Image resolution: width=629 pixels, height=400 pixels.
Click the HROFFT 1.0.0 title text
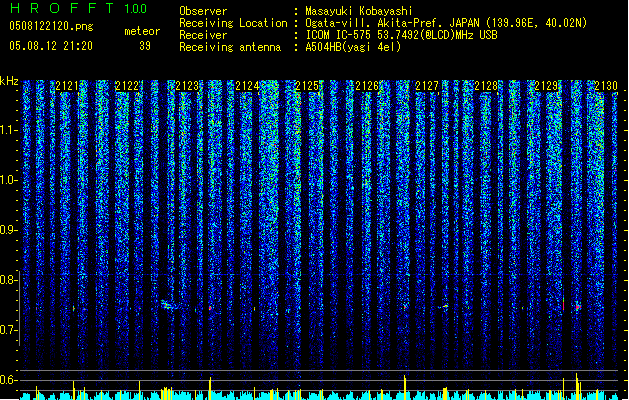79,8
